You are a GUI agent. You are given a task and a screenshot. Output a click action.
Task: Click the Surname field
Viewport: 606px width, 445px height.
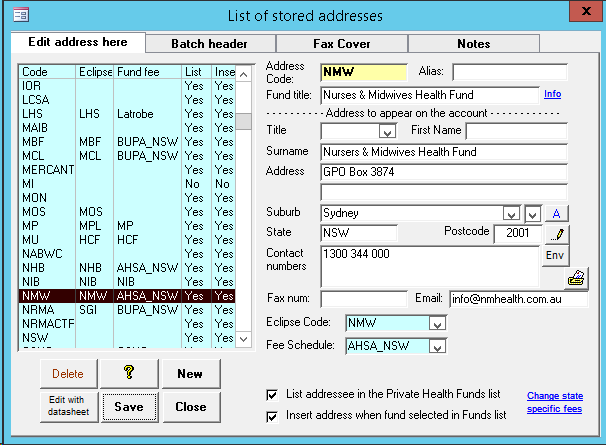click(x=444, y=152)
